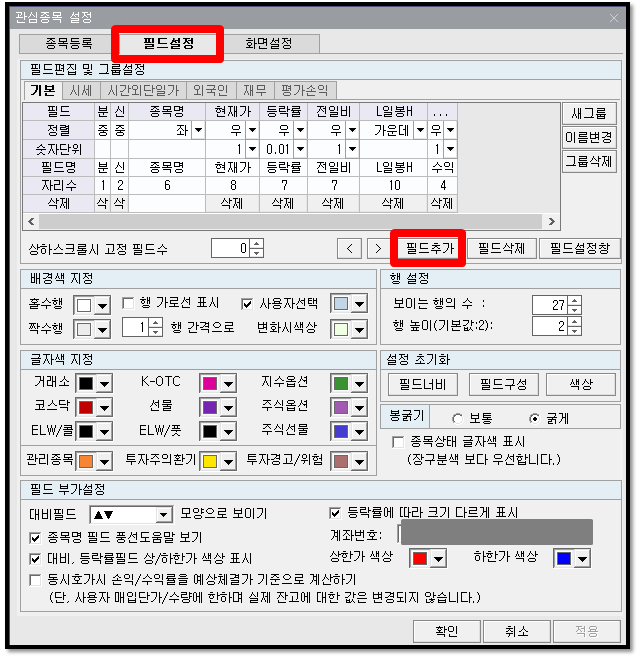Reset field widths with 필드너비 button

pos(423,384)
